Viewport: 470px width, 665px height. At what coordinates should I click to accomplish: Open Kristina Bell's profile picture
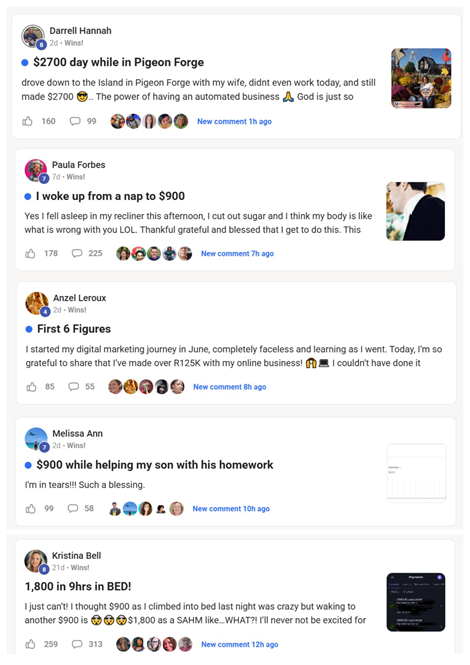(x=36, y=561)
